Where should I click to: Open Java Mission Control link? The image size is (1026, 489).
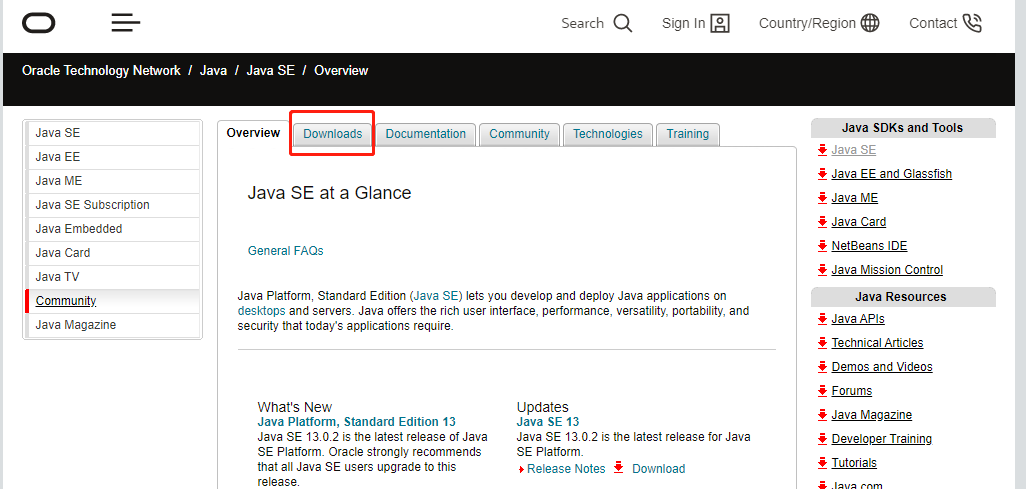pyautogui.click(x=887, y=270)
